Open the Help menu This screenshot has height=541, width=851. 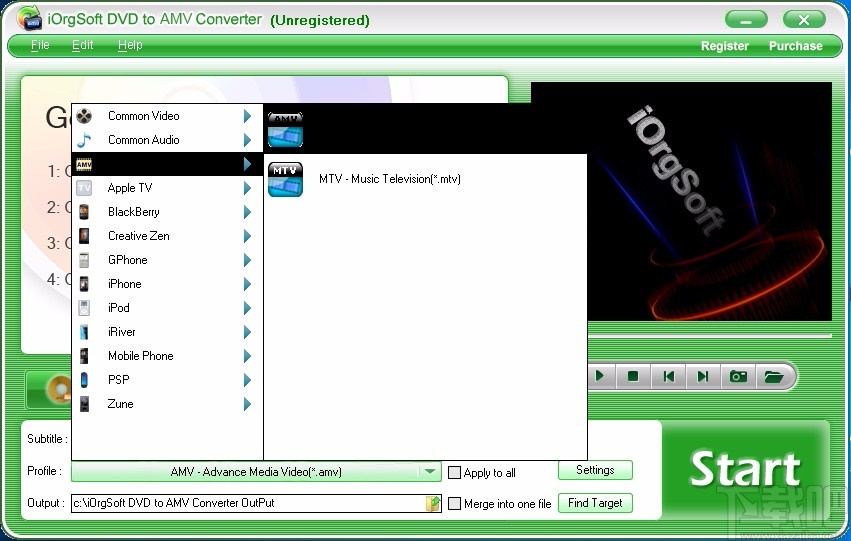point(130,45)
